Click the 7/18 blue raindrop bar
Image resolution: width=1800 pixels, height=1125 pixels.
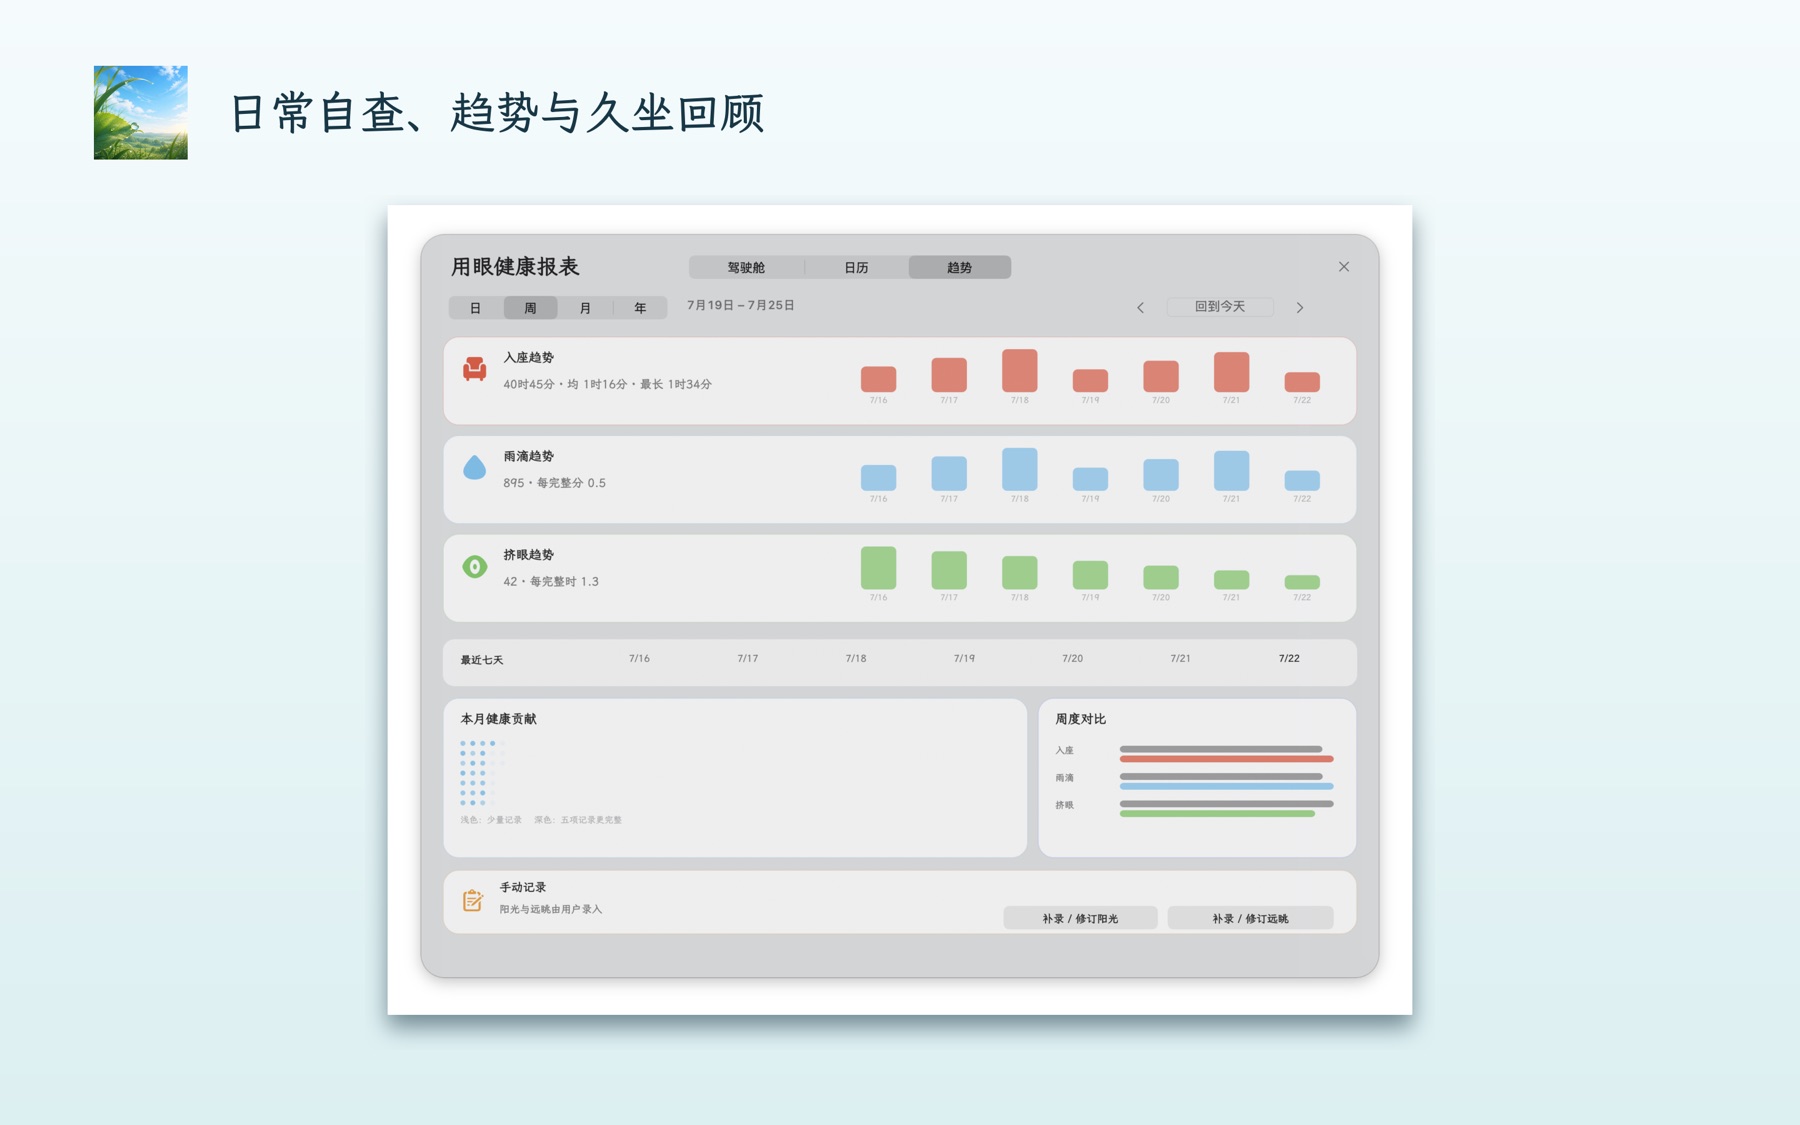[x=1019, y=469]
